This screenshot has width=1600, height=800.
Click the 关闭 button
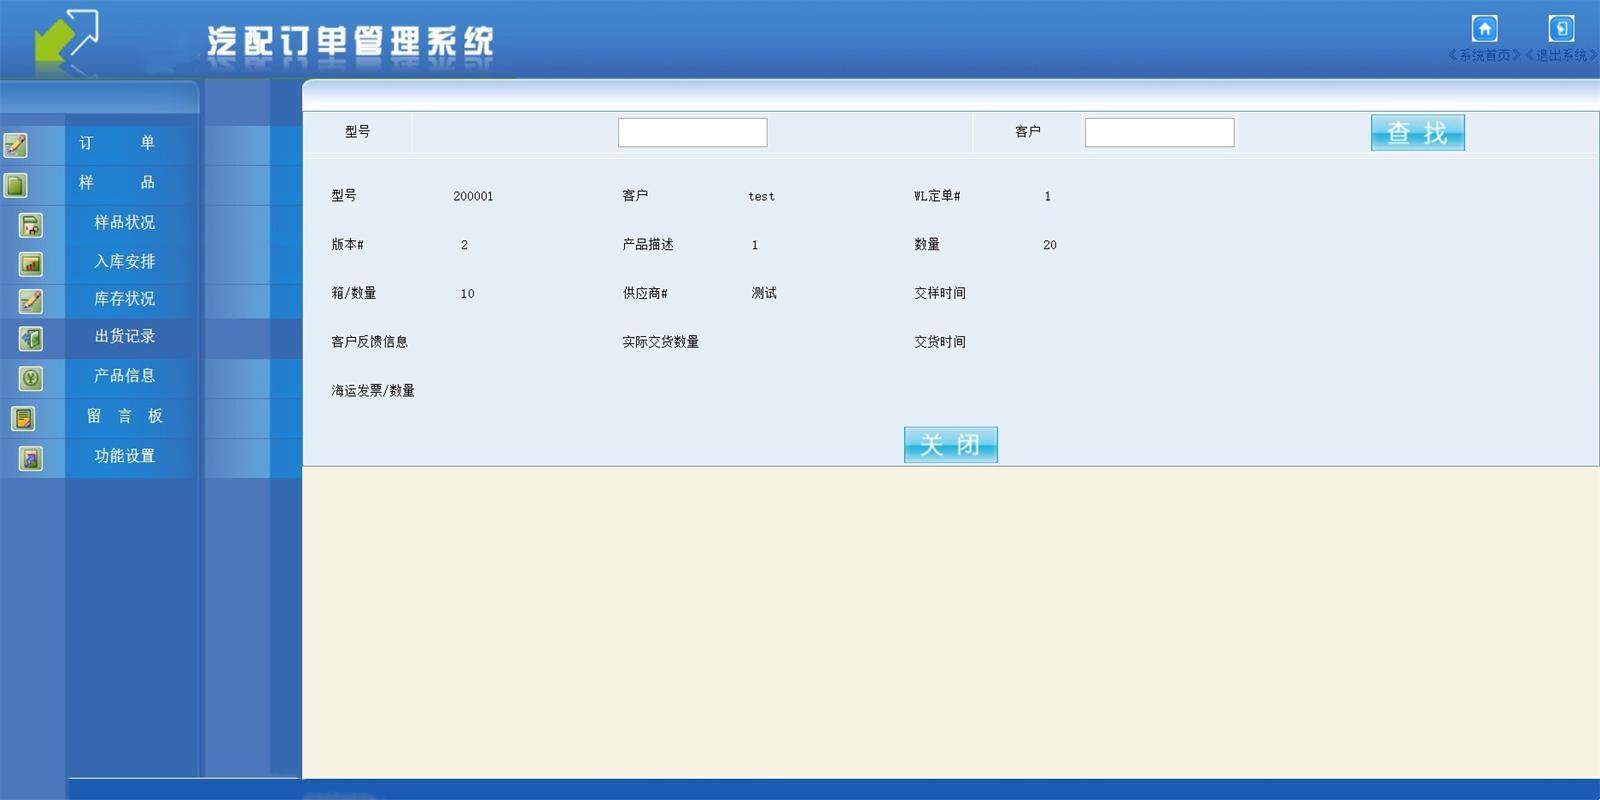tap(950, 444)
